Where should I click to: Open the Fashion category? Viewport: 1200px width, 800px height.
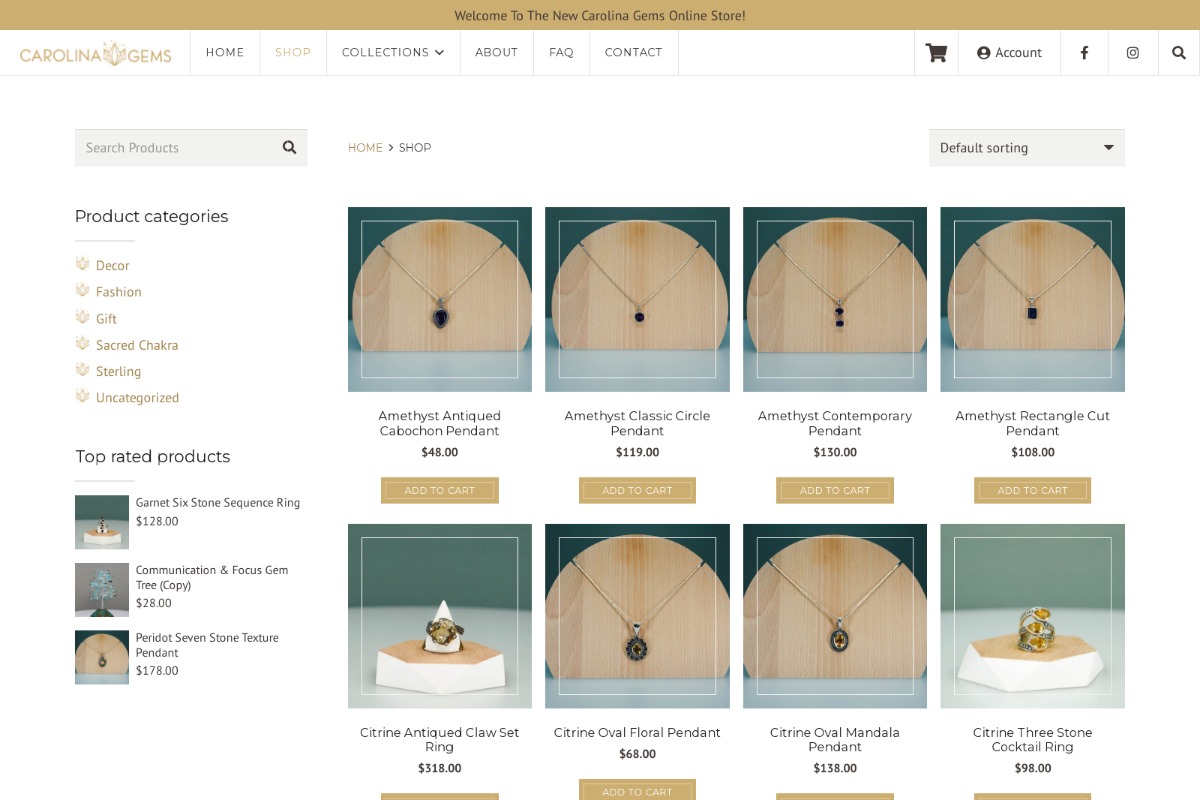pos(119,292)
